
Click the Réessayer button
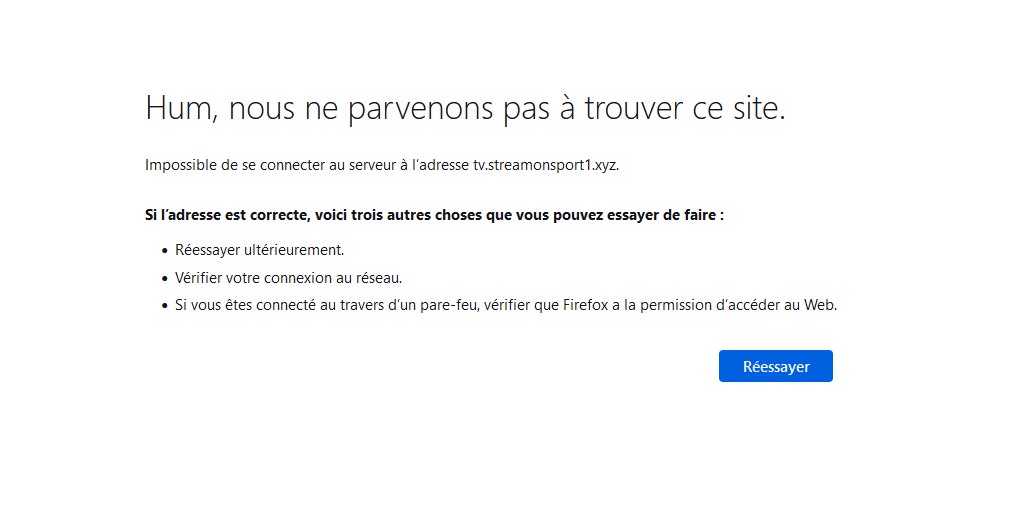coord(775,366)
